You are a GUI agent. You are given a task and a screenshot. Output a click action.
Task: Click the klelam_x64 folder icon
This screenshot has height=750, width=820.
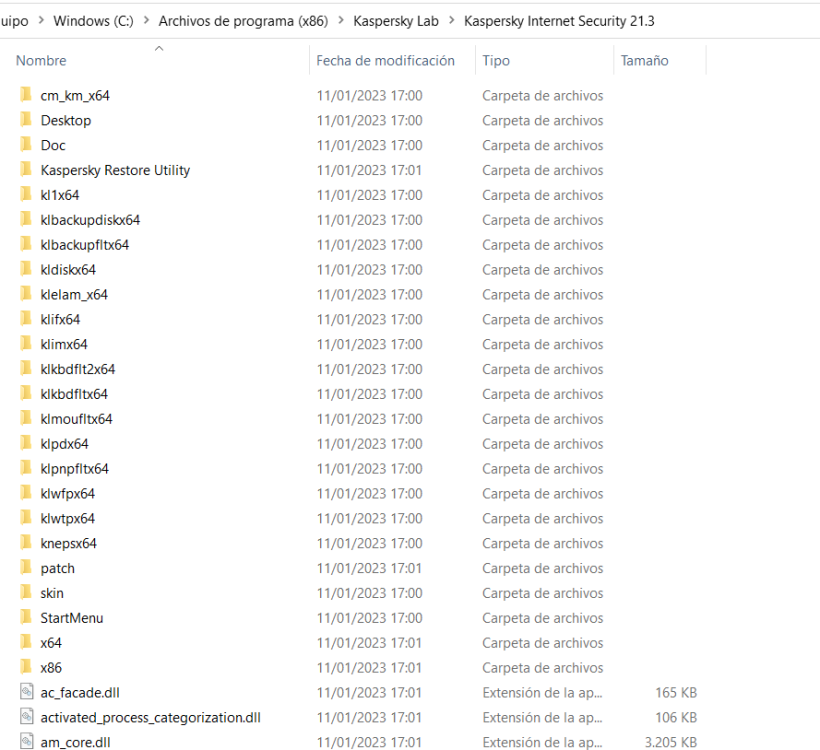click(26, 294)
